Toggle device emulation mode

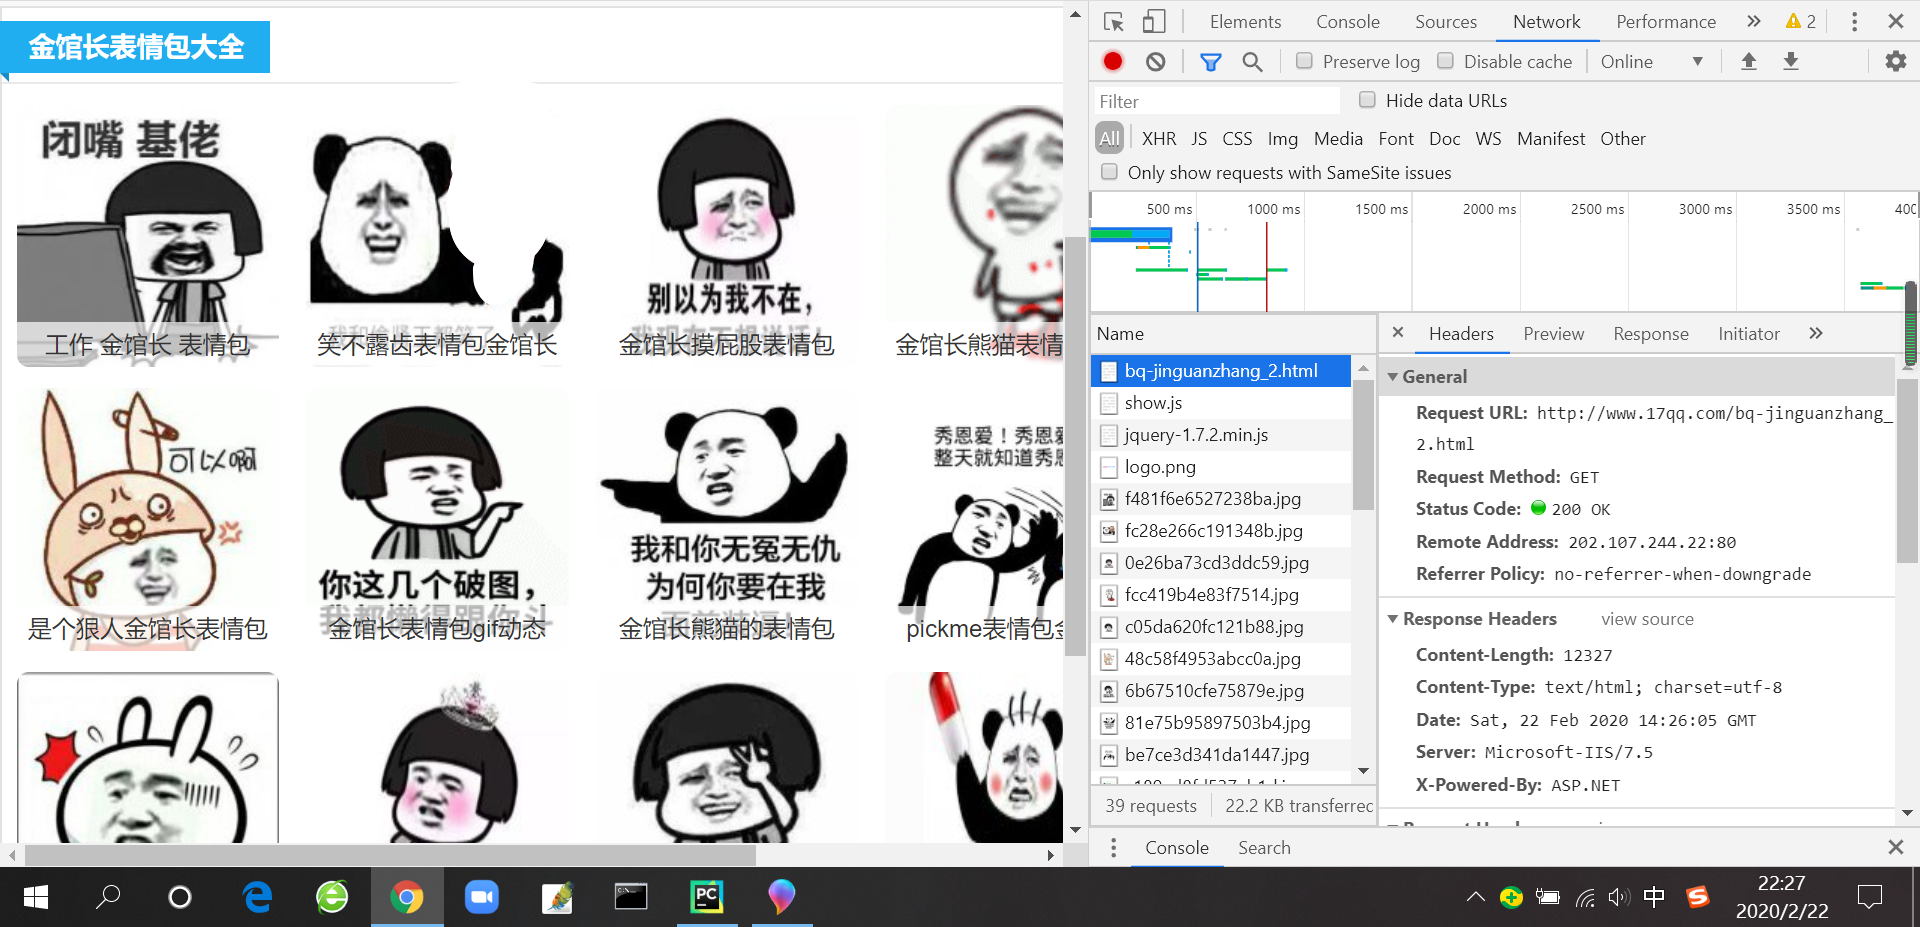point(1154,20)
